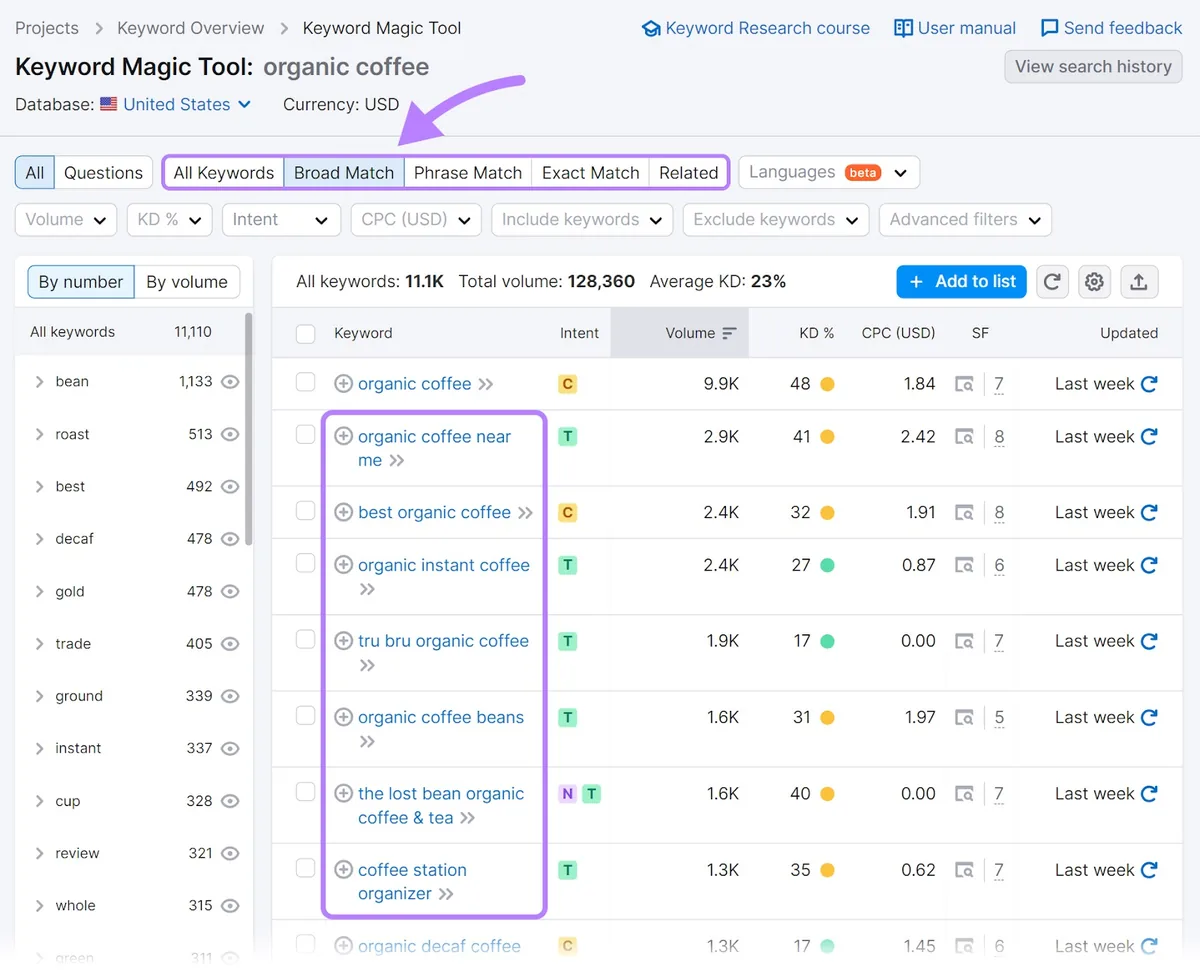1200x977 pixels.
Task: Switch to the Phrase Match tab
Action: tap(468, 173)
